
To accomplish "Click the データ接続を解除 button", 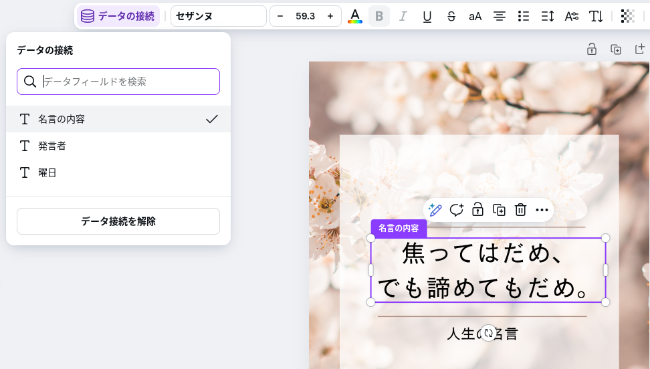I will (118, 221).
